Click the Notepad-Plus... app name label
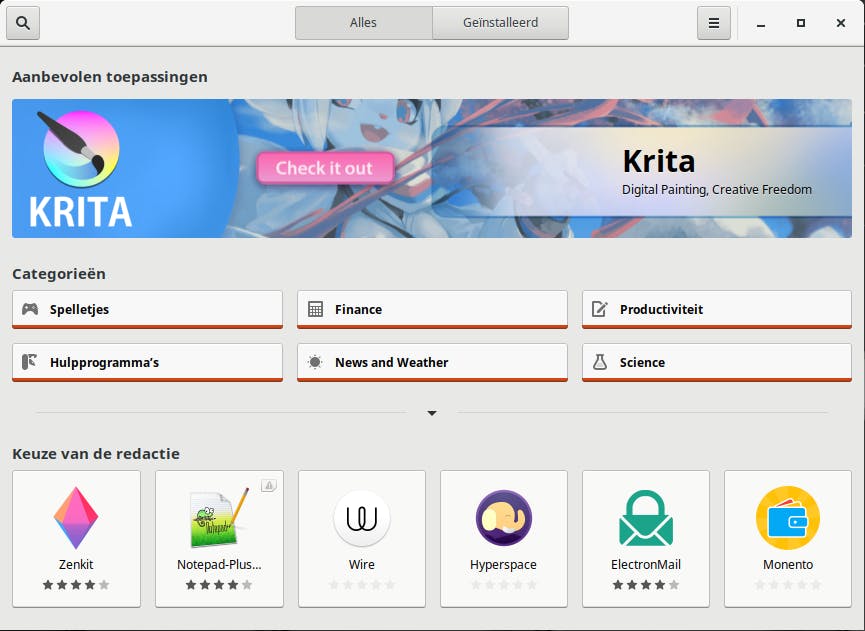The width and height of the screenshot is (865, 631). 219,565
